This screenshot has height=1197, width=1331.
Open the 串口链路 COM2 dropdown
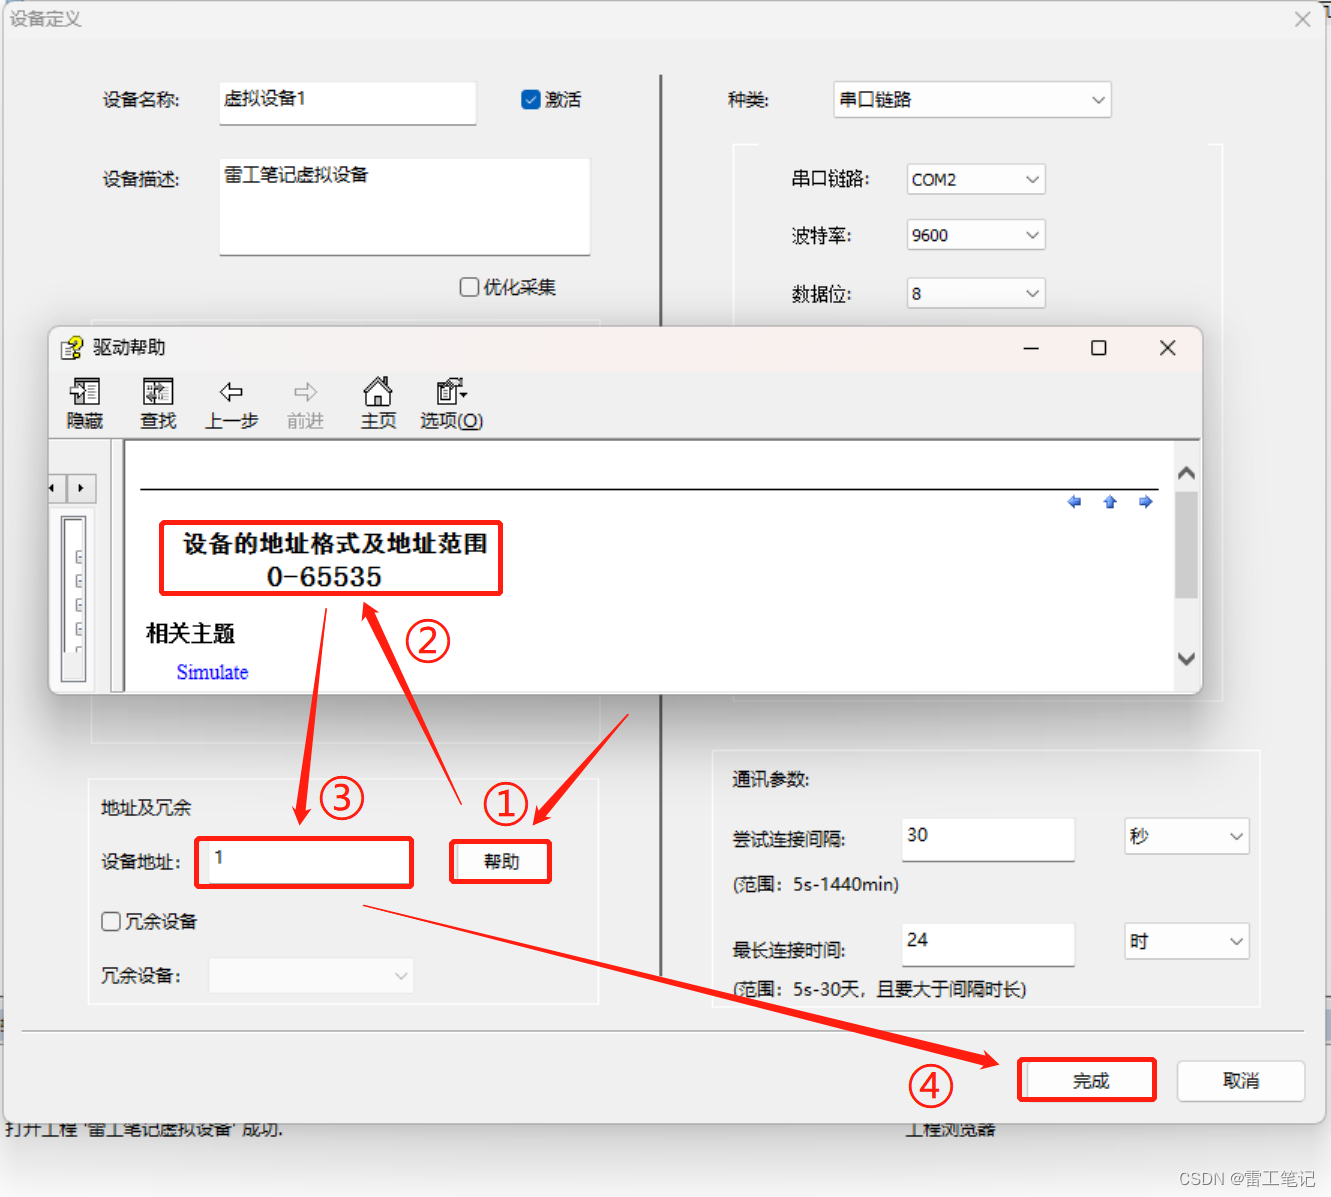coord(976,179)
